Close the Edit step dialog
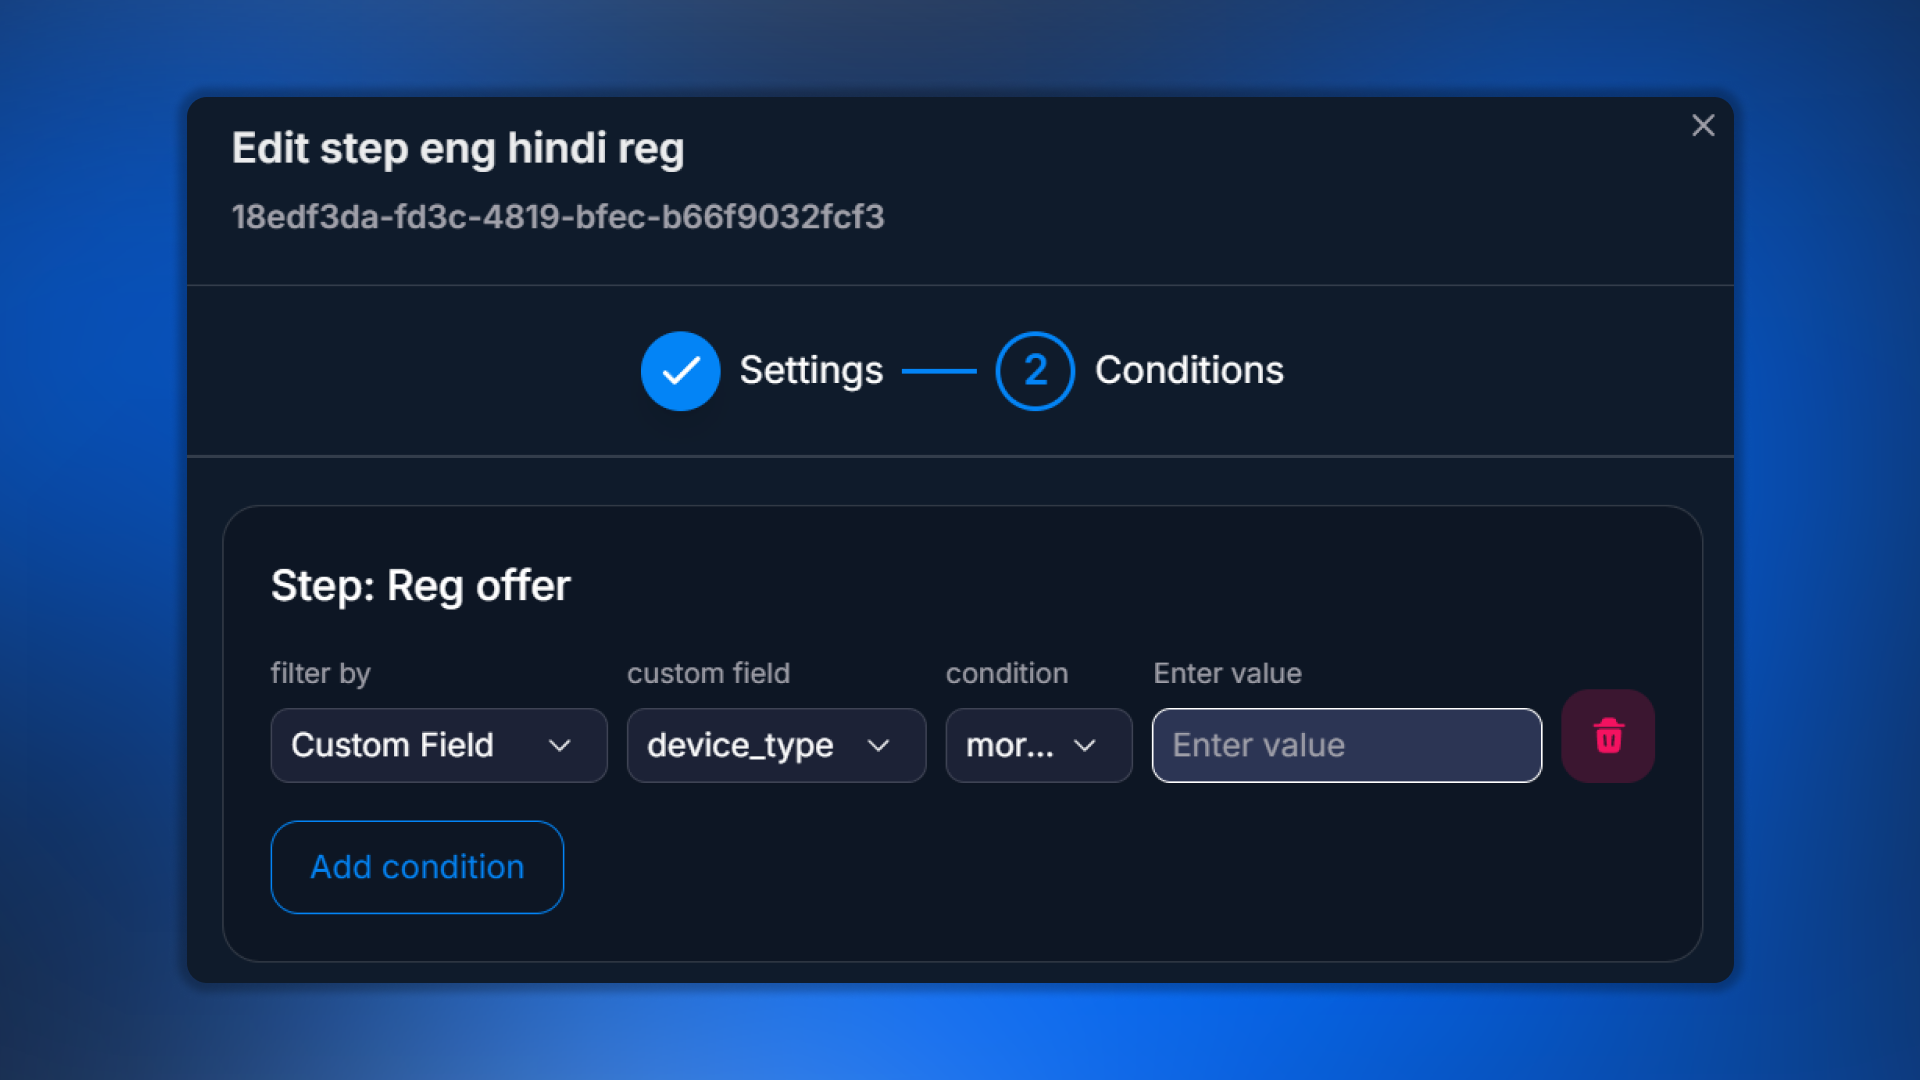The width and height of the screenshot is (1920, 1080). click(1703, 125)
